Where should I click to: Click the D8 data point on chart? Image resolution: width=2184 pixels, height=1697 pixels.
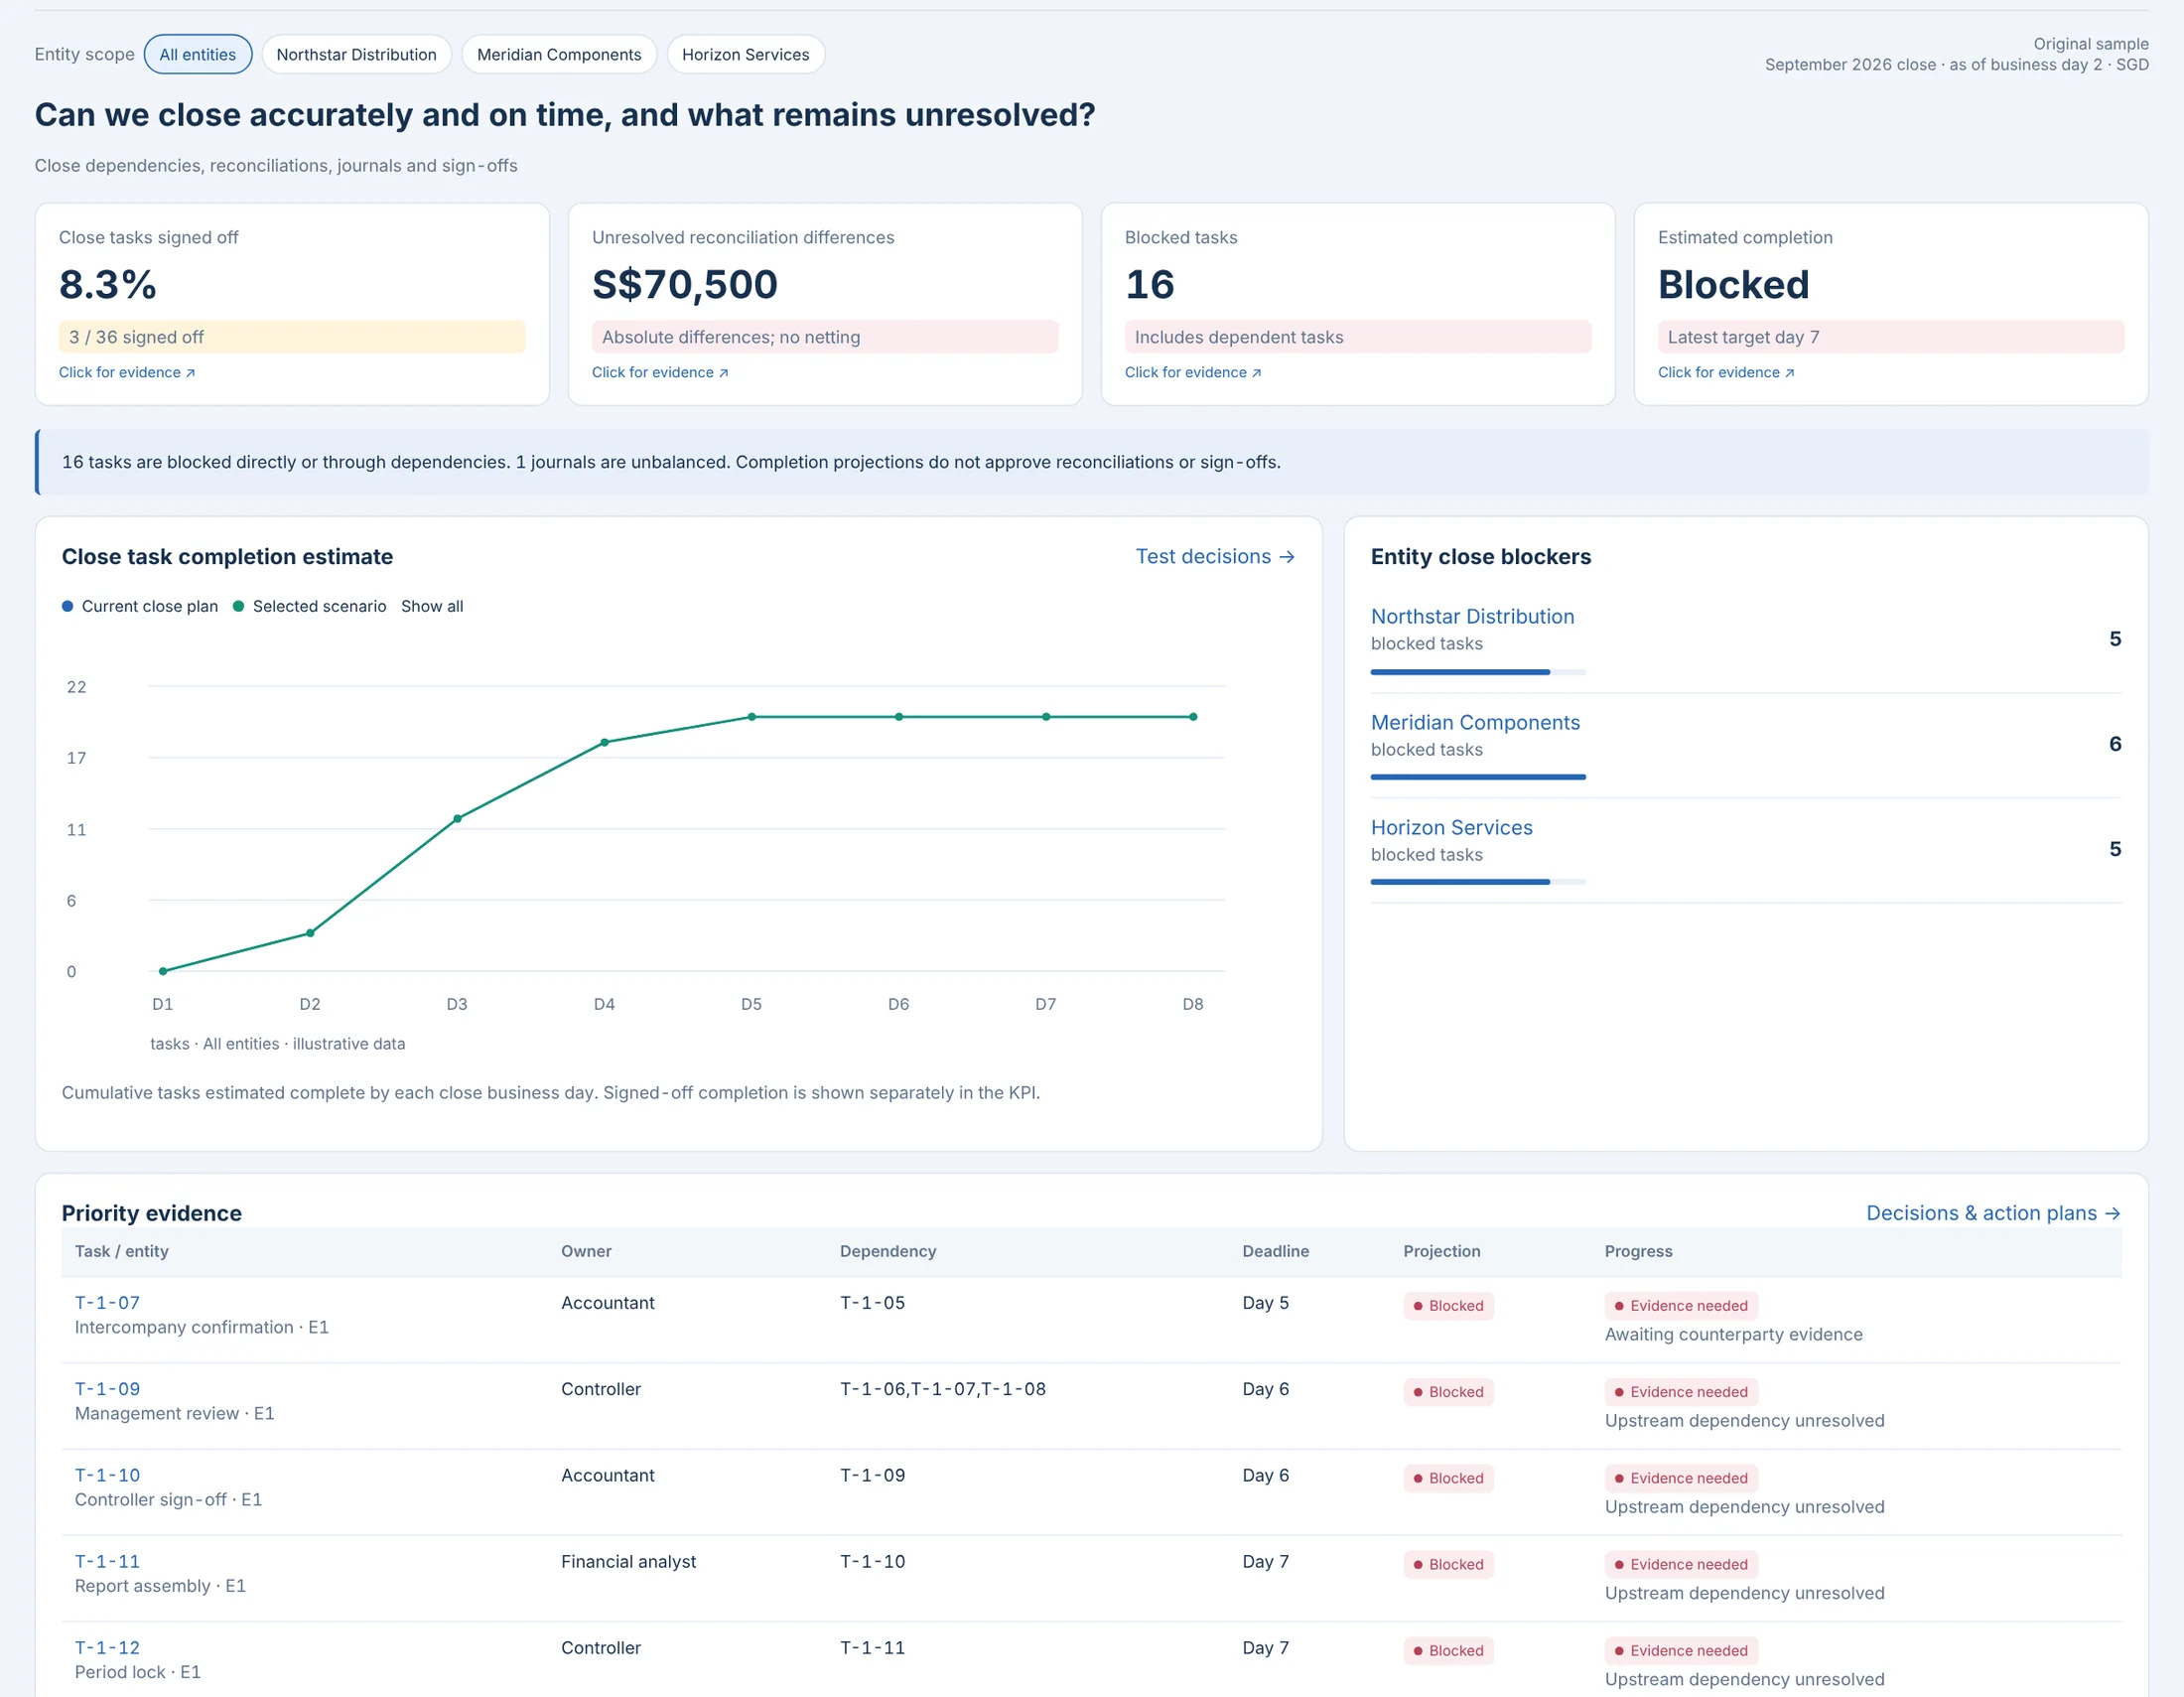[1193, 717]
